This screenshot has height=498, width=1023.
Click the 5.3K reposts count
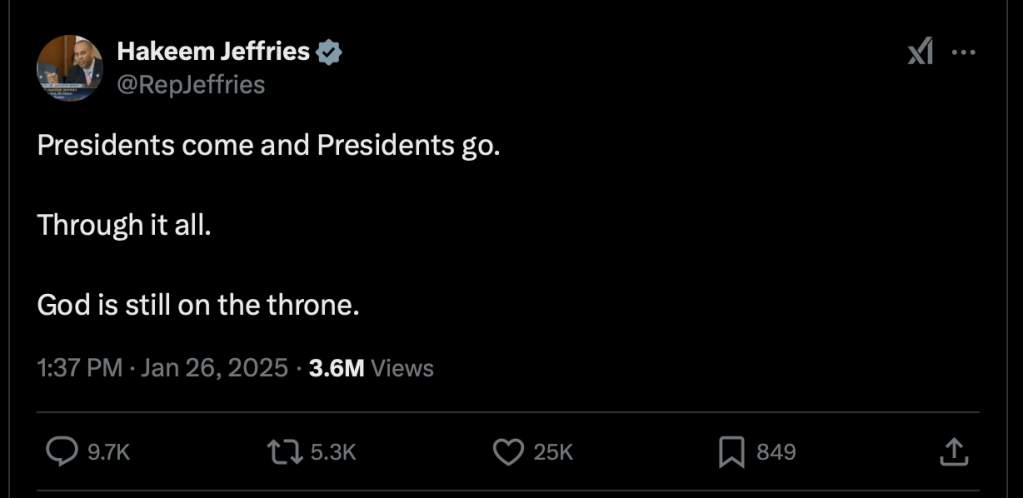[333, 453]
